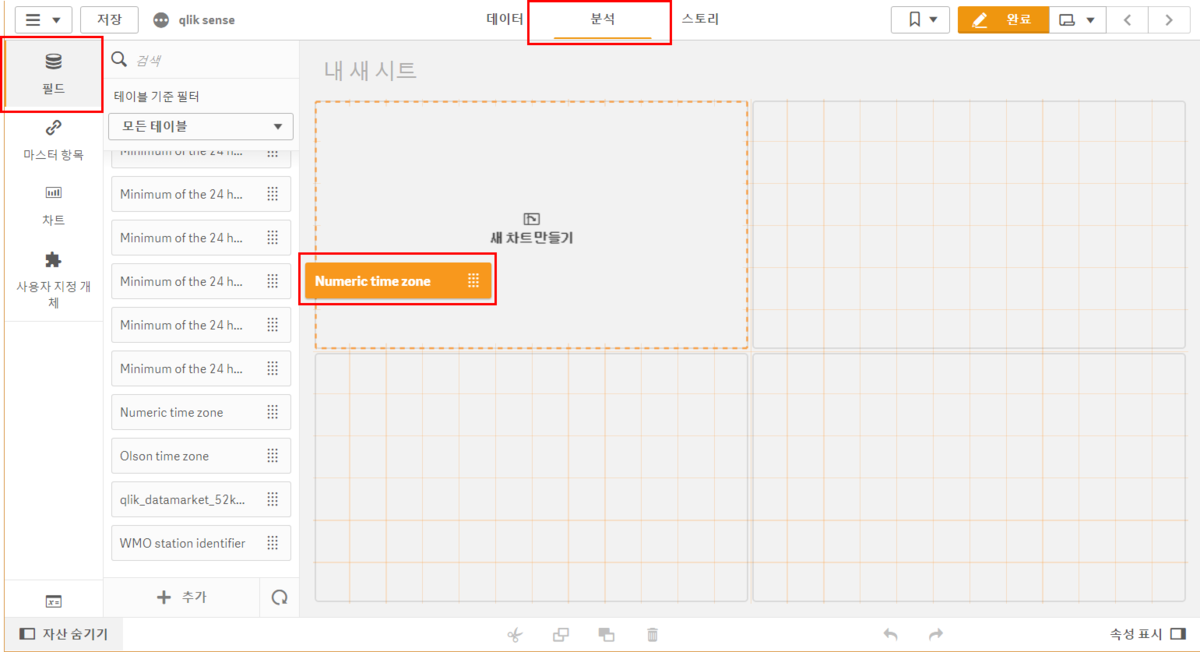Open the hamburger navigation menu dropdown

coord(42,20)
